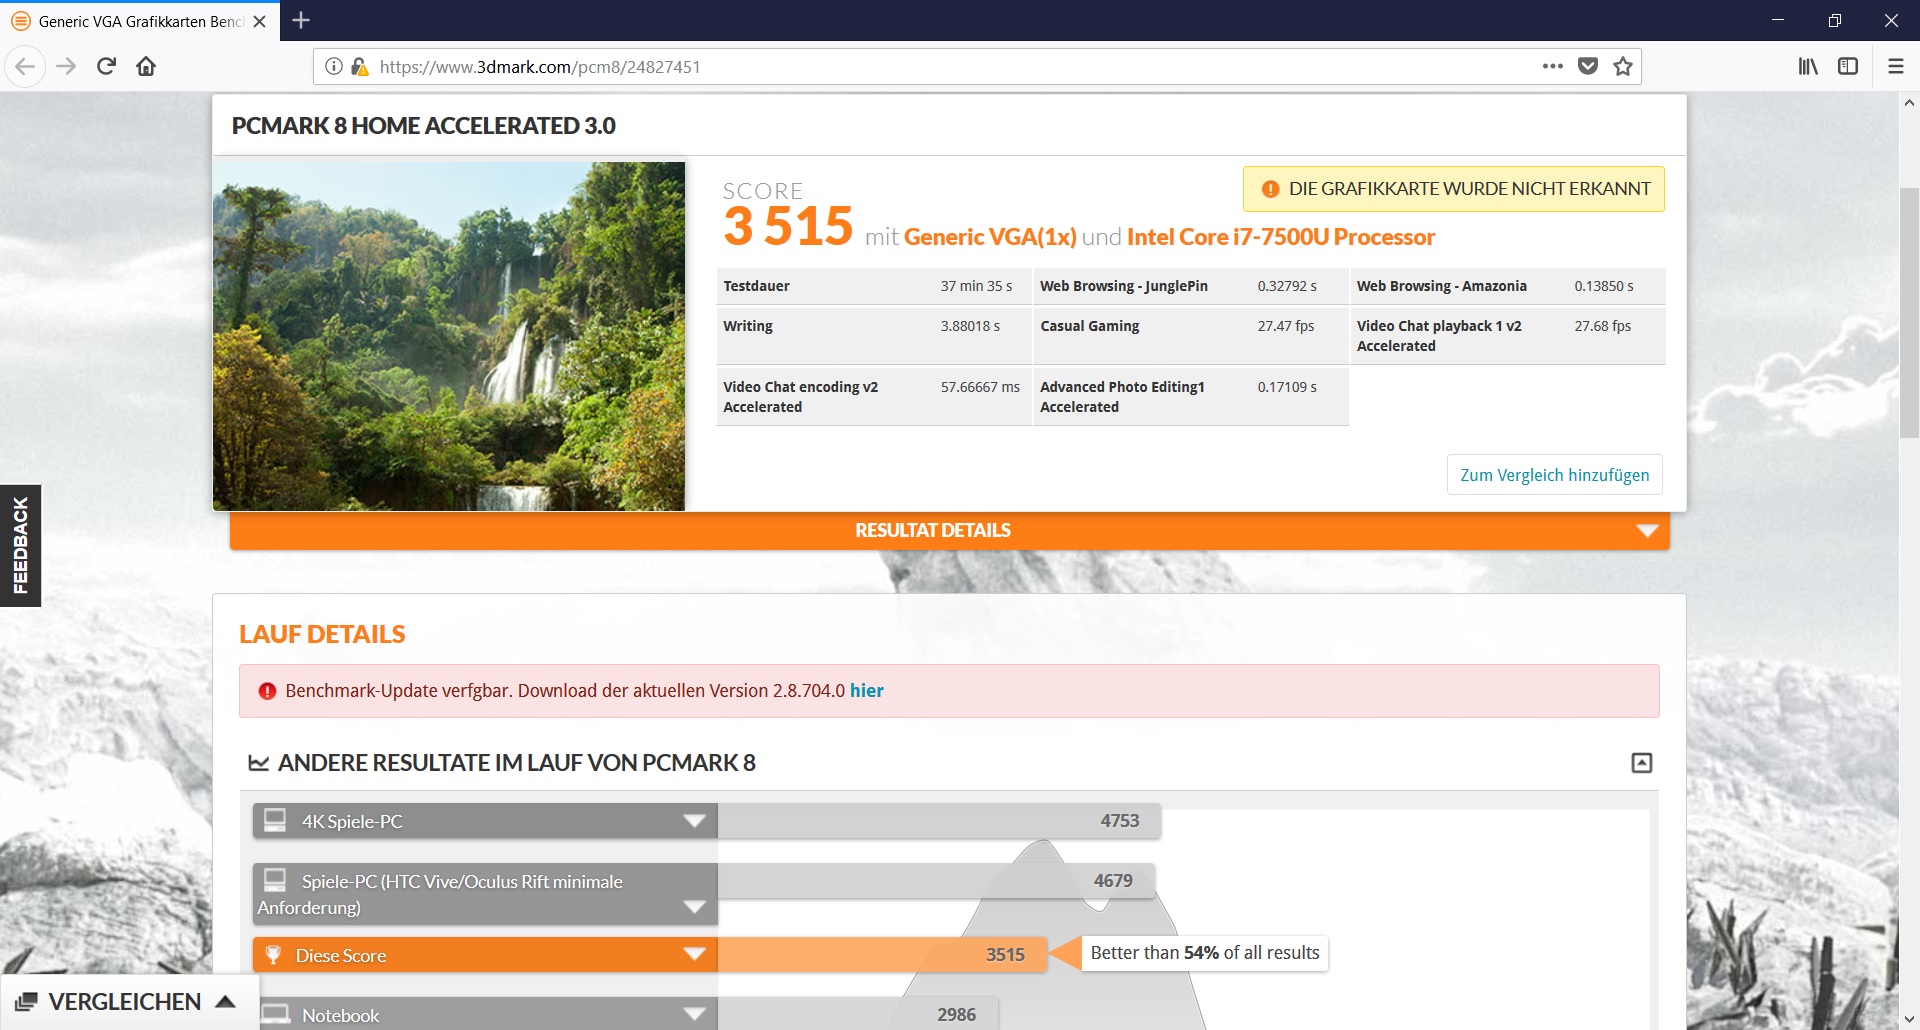Click the '3 515' score number
Screen dimensions: 1920x1030
[x=788, y=226]
